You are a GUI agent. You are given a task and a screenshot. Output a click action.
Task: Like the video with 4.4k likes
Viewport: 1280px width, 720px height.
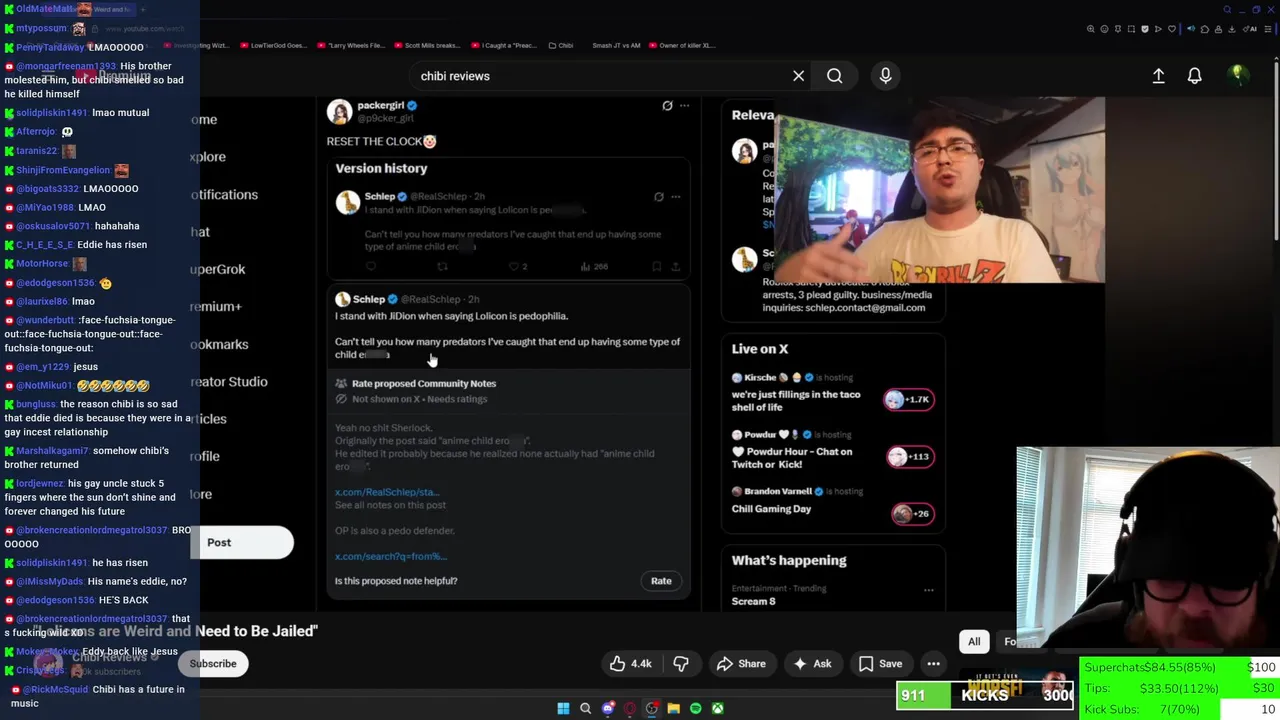point(631,664)
